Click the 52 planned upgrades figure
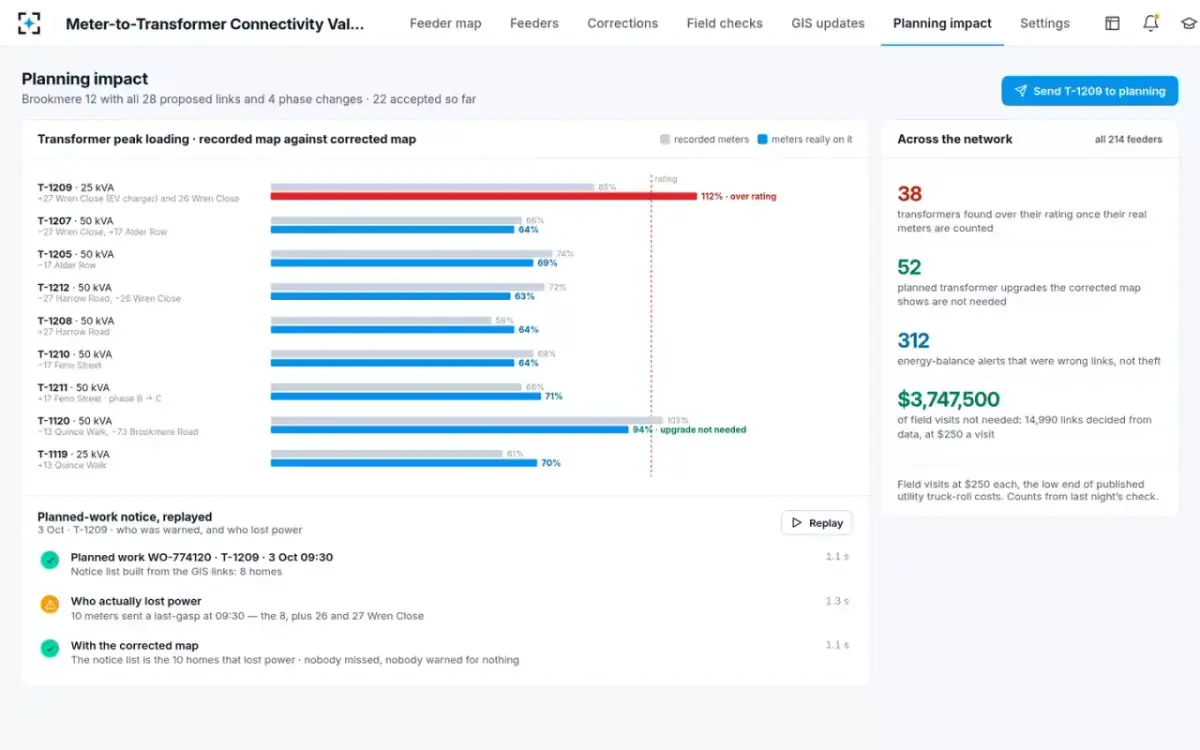 909,267
